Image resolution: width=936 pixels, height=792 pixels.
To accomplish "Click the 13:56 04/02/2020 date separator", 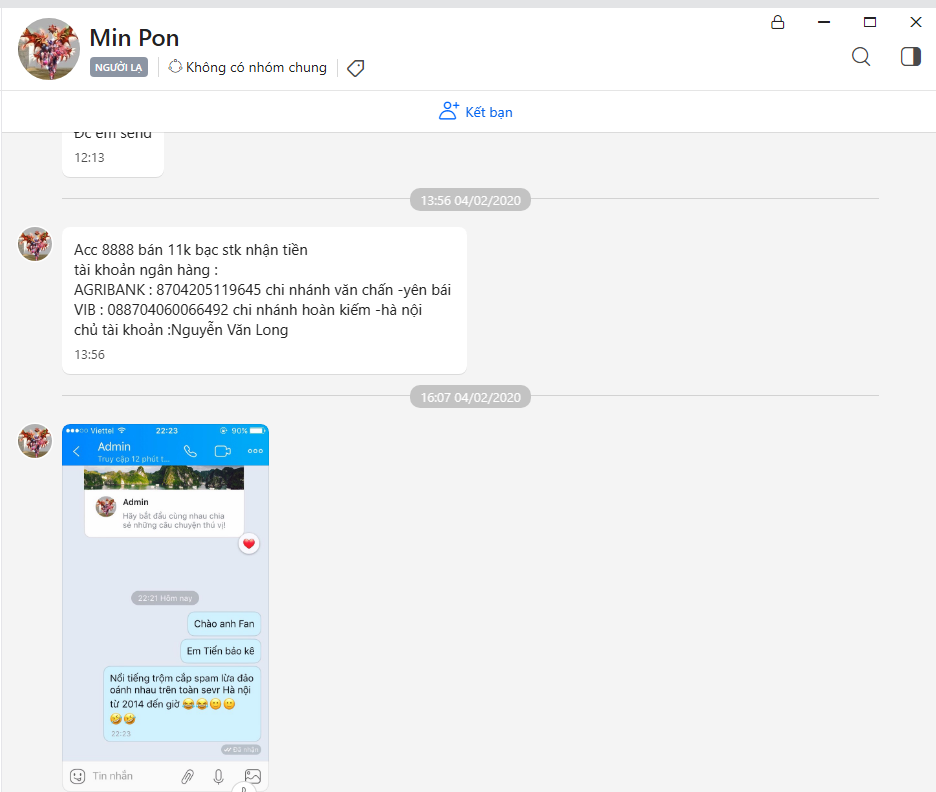I will tap(470, 200).
